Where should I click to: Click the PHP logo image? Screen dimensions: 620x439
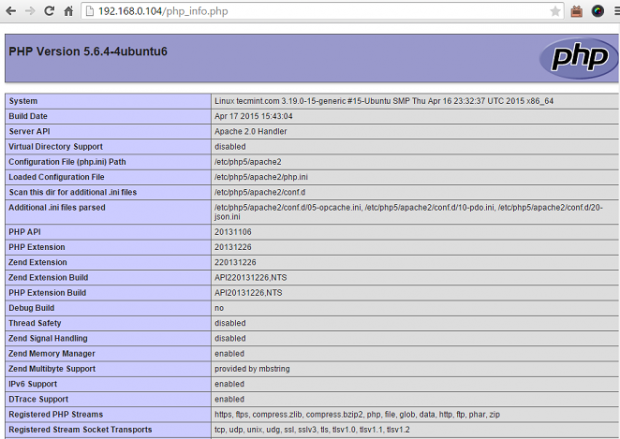click(x=578, y=58)
